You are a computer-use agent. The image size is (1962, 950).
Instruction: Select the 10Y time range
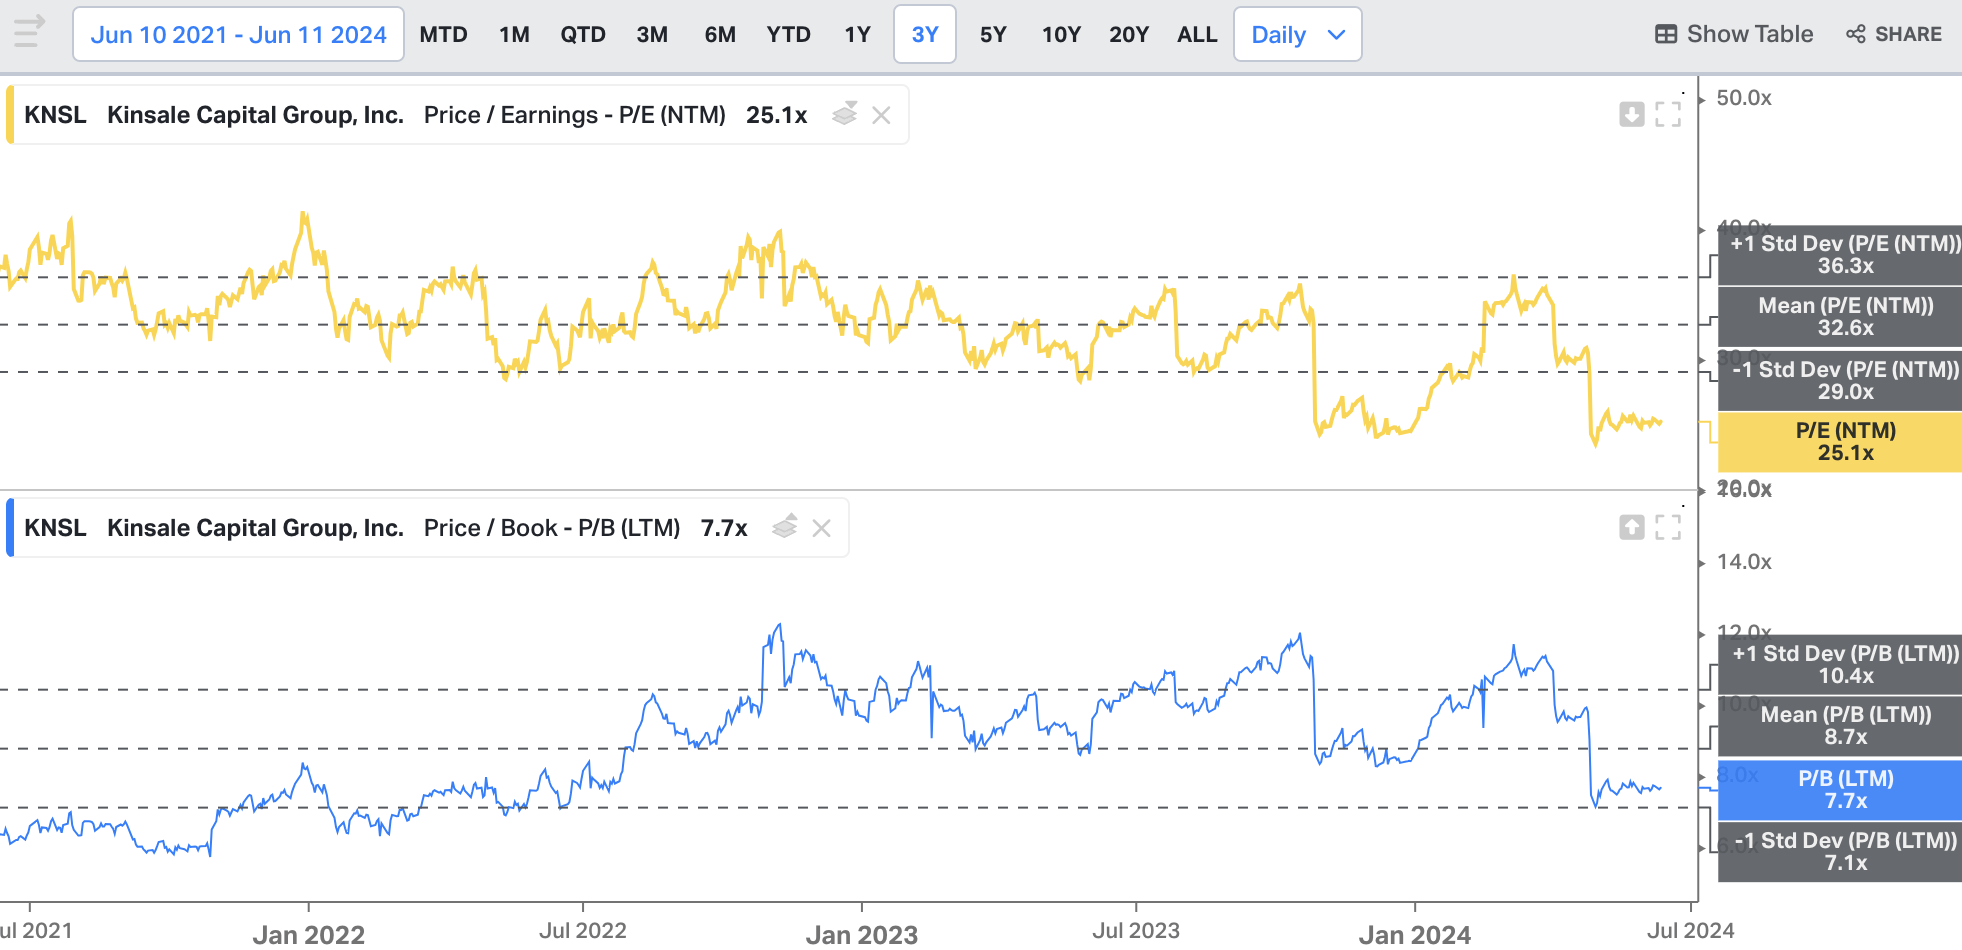1061,34
